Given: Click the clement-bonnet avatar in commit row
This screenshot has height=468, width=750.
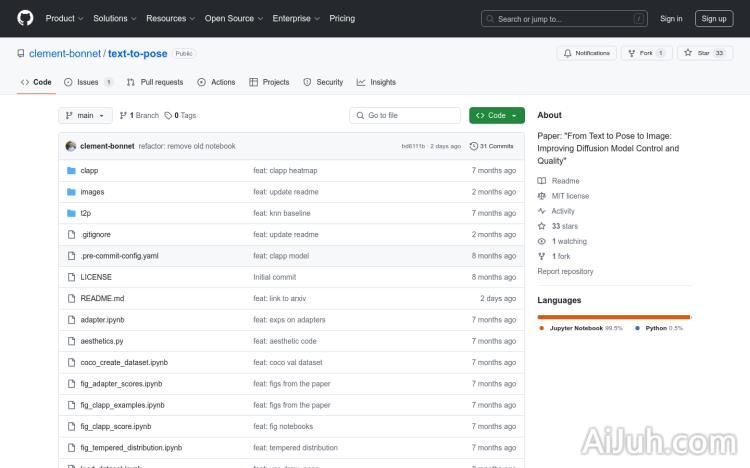Looking at the screenshot, I should pyautogui.click(x=71, y=146).
